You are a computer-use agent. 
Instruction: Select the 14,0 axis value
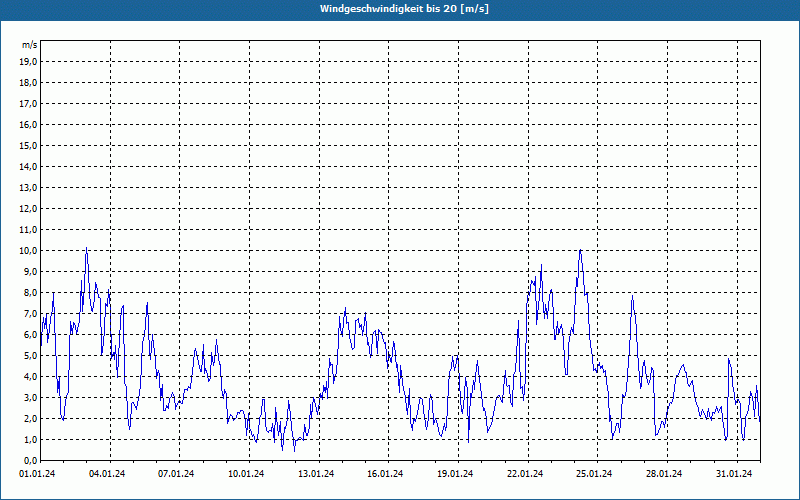point(28,166)
